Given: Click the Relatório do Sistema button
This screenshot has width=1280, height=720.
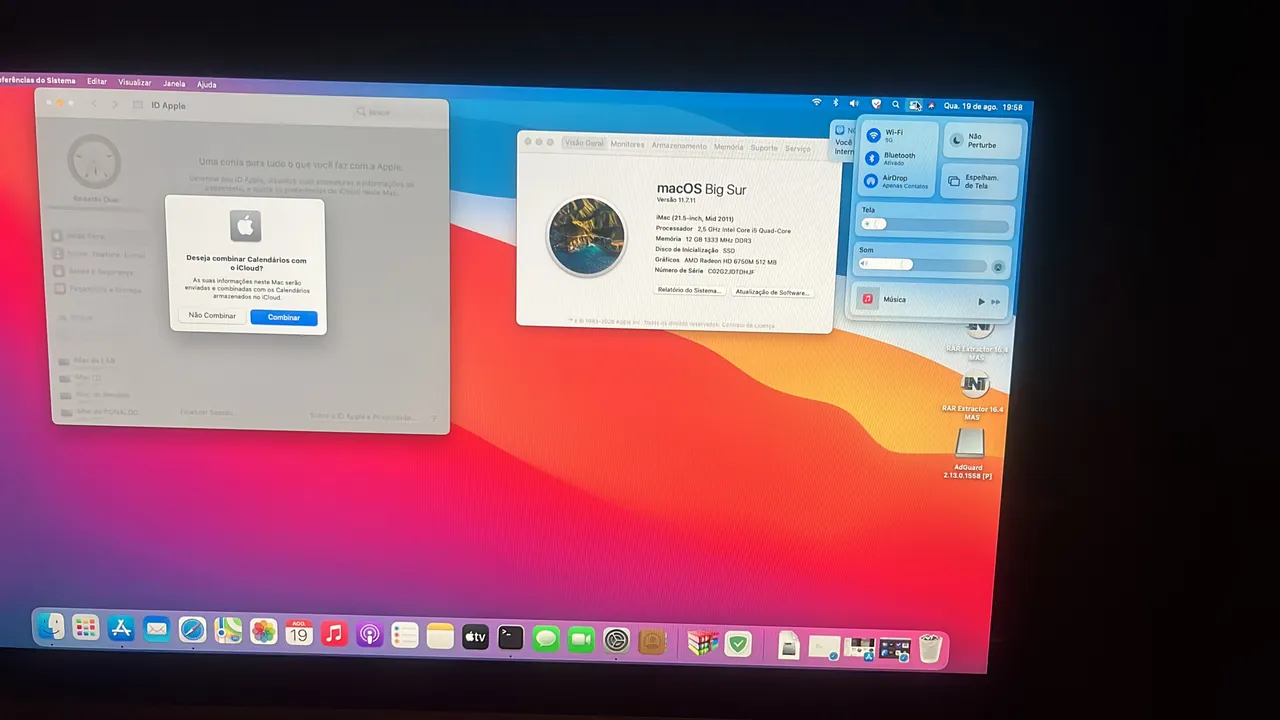Looking at the screenshot, I should point(689,290).
